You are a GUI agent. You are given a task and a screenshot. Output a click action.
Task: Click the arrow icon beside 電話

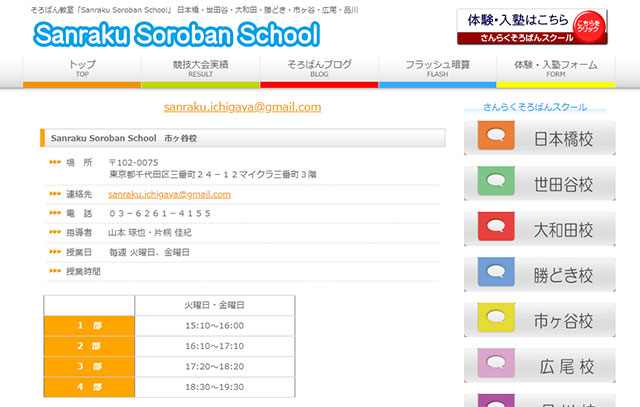click(55, 213)
